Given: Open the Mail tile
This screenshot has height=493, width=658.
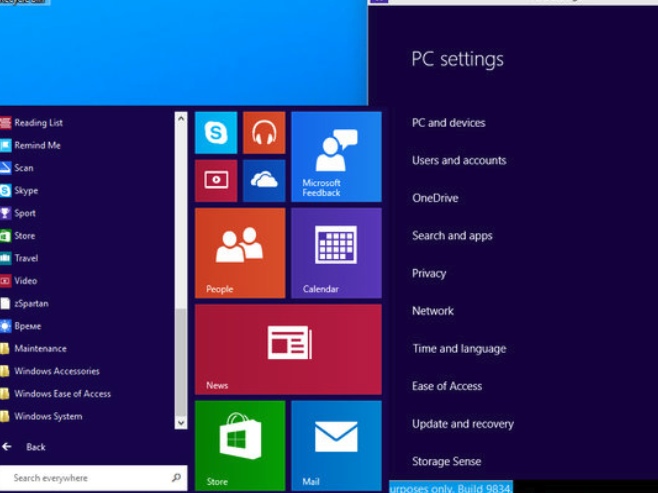Looking at the screenshot, I should pos(336,446).
